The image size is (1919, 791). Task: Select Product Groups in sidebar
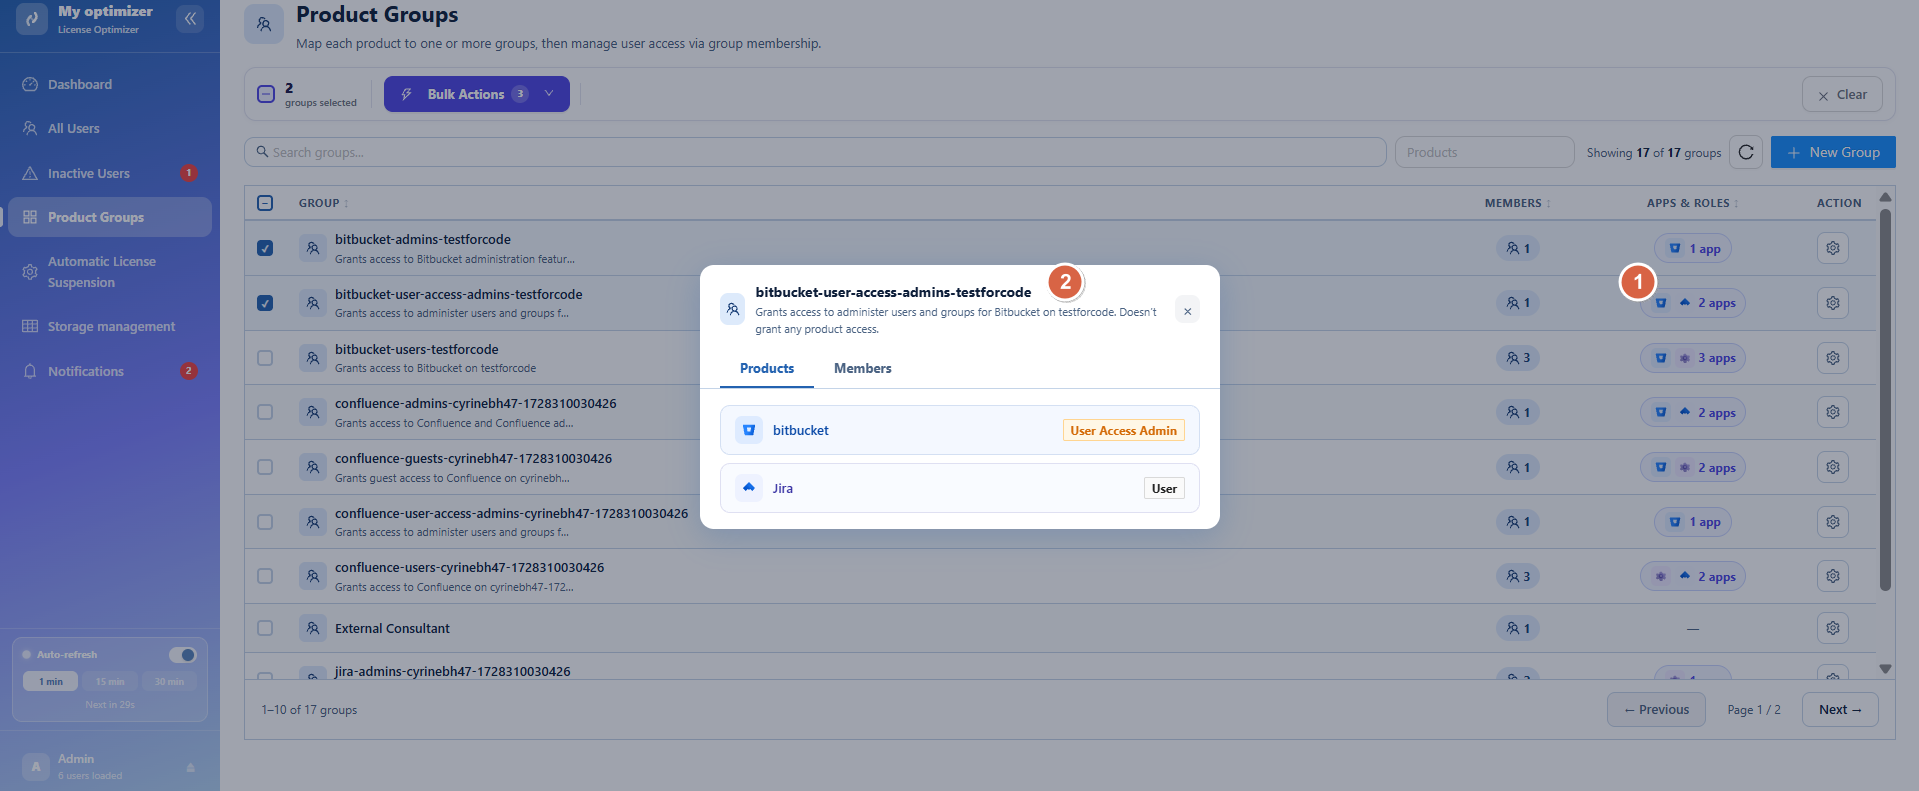pyautogui.click(x=110, y=217)
